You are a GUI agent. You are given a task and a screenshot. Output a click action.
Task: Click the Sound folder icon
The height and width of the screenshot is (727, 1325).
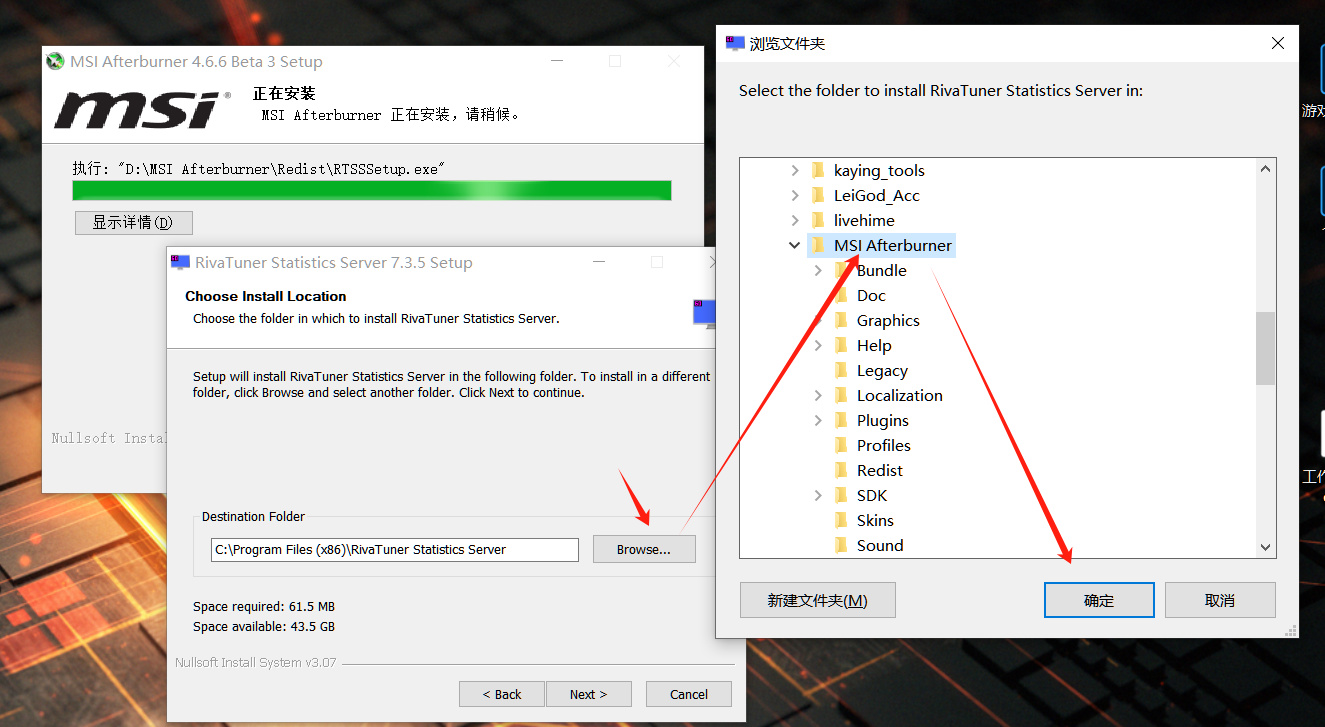[841, 545]
